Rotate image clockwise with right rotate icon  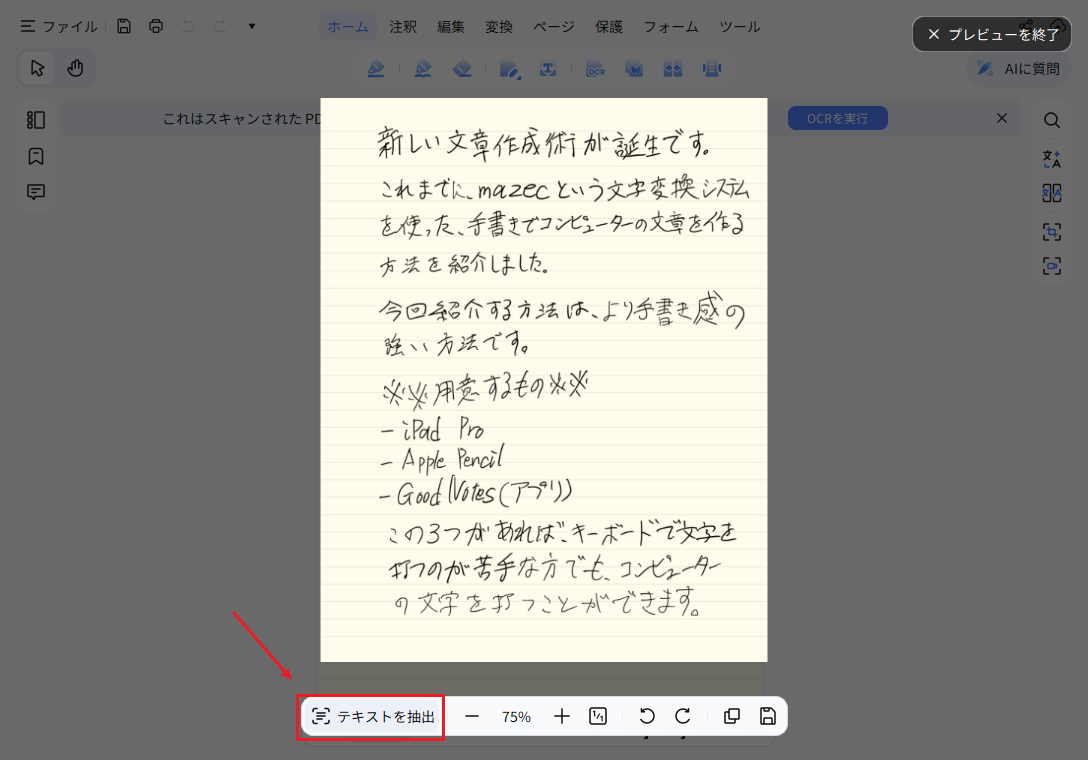coord(683,716)
